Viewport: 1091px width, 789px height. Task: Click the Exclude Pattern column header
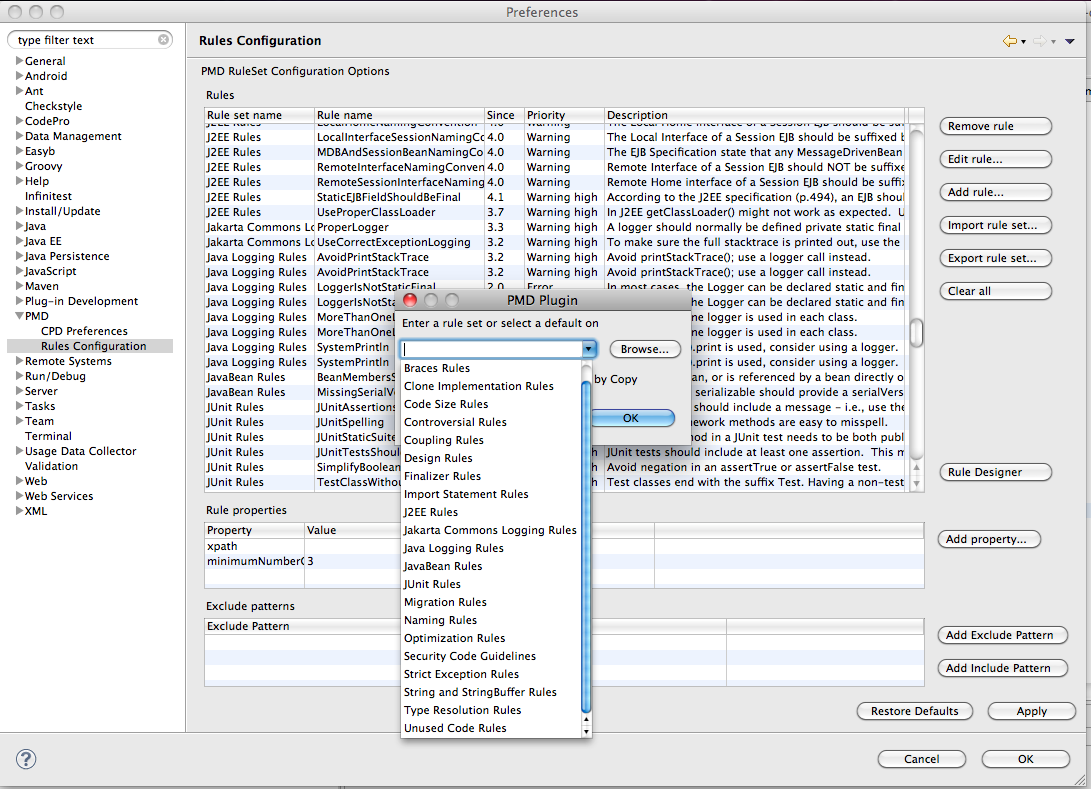point(302,626)
